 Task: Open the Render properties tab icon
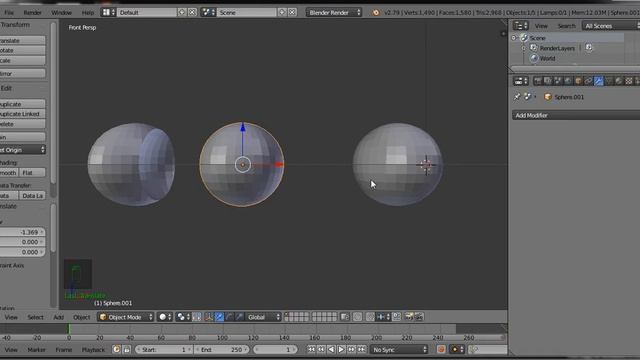point(538,81)
